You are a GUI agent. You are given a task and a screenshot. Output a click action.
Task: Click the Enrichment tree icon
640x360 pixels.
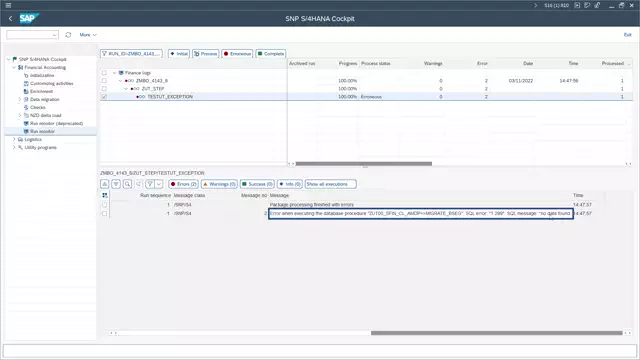[26, 91]
